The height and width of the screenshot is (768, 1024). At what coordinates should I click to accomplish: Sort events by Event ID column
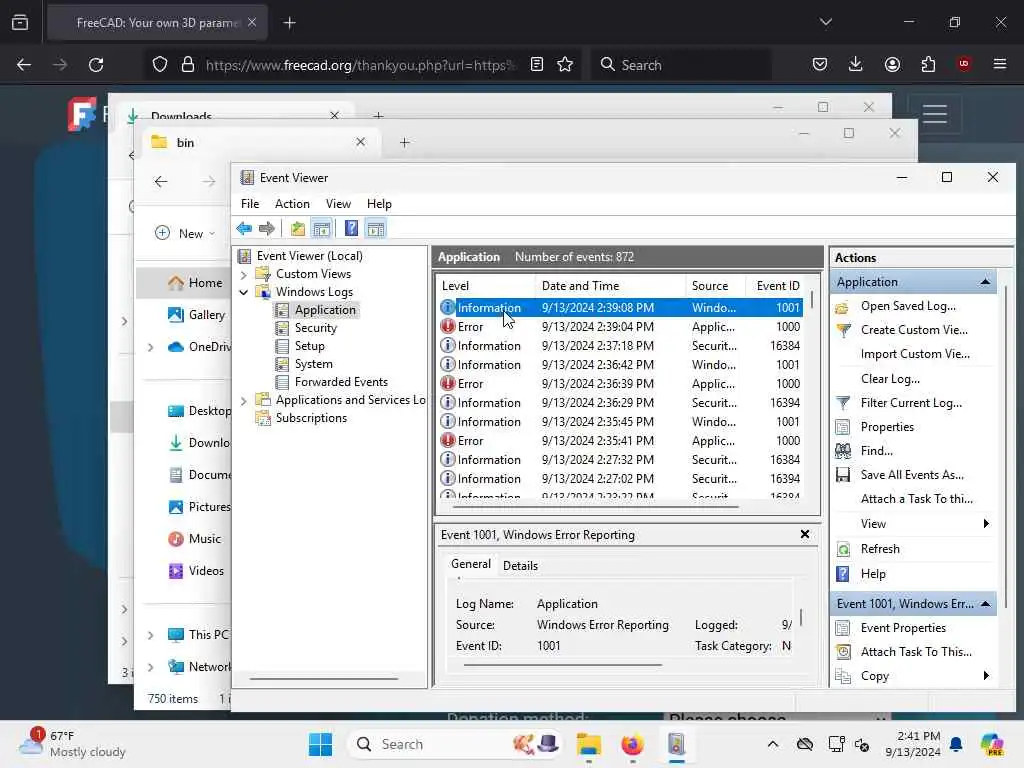[777, 285]
